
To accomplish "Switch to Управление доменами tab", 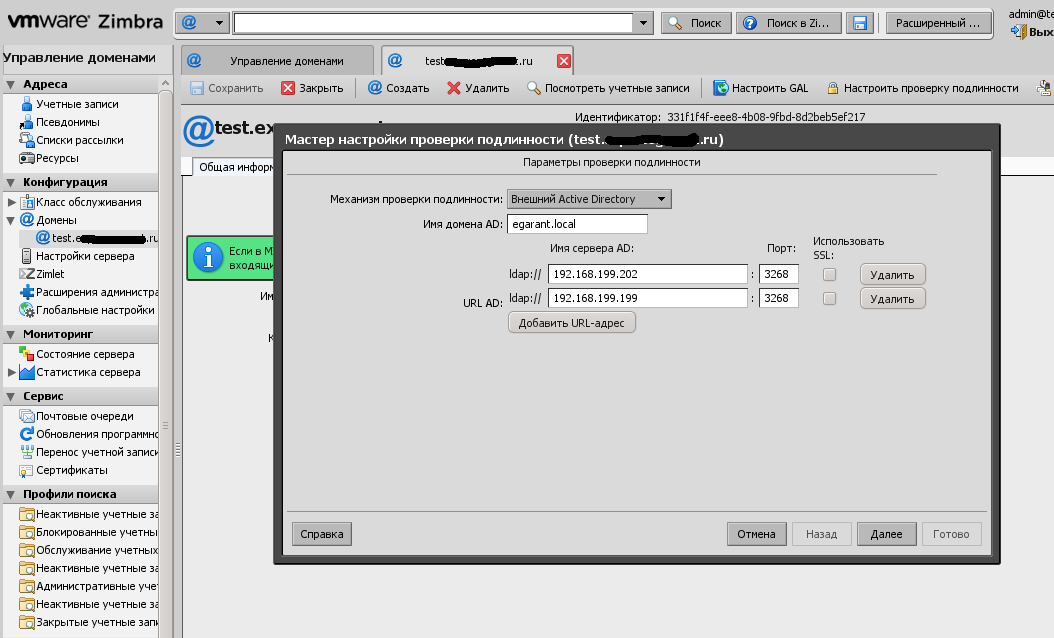I will (276, 61).
